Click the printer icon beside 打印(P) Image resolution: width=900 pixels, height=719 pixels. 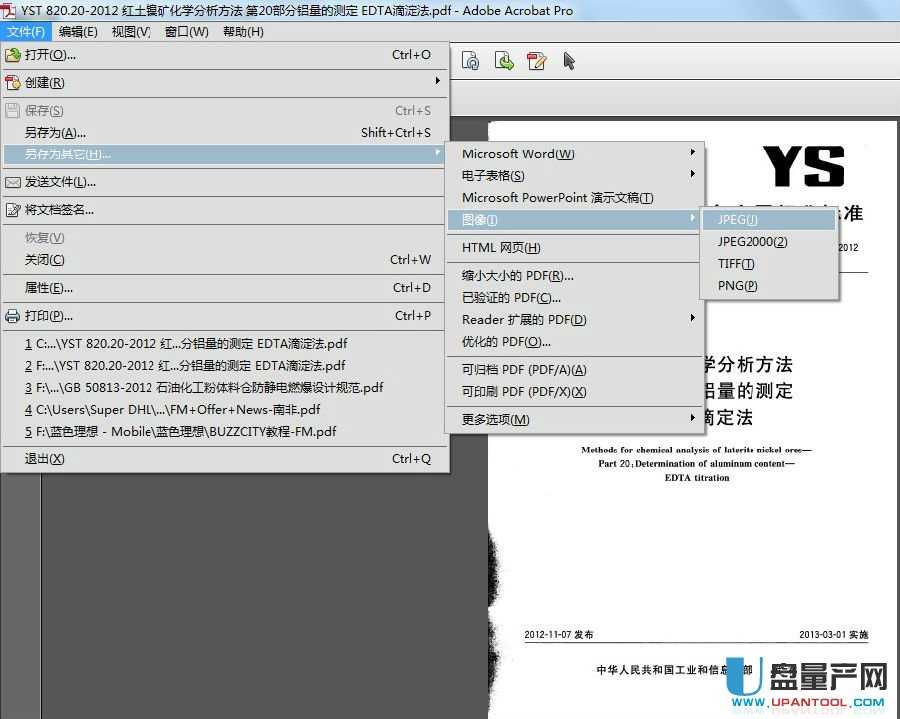13,316
